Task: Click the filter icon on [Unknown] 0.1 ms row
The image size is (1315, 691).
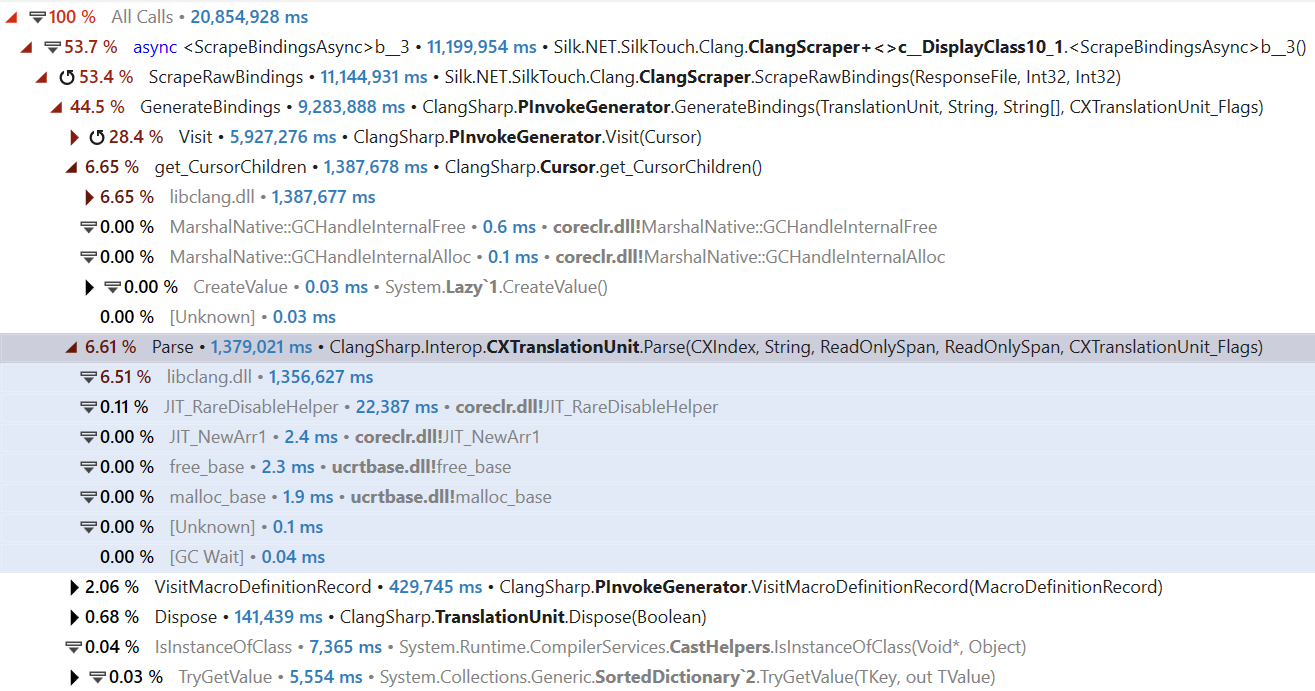Action: (88, 527)
